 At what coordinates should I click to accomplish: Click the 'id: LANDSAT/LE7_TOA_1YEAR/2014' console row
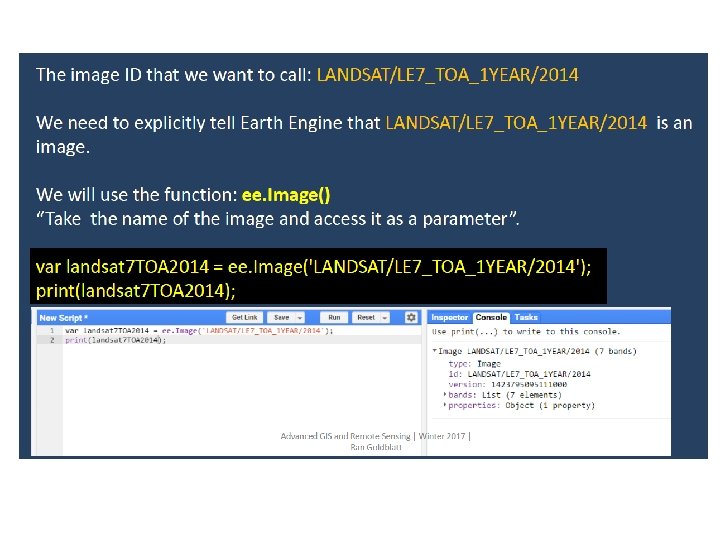[x=519, y=374]
